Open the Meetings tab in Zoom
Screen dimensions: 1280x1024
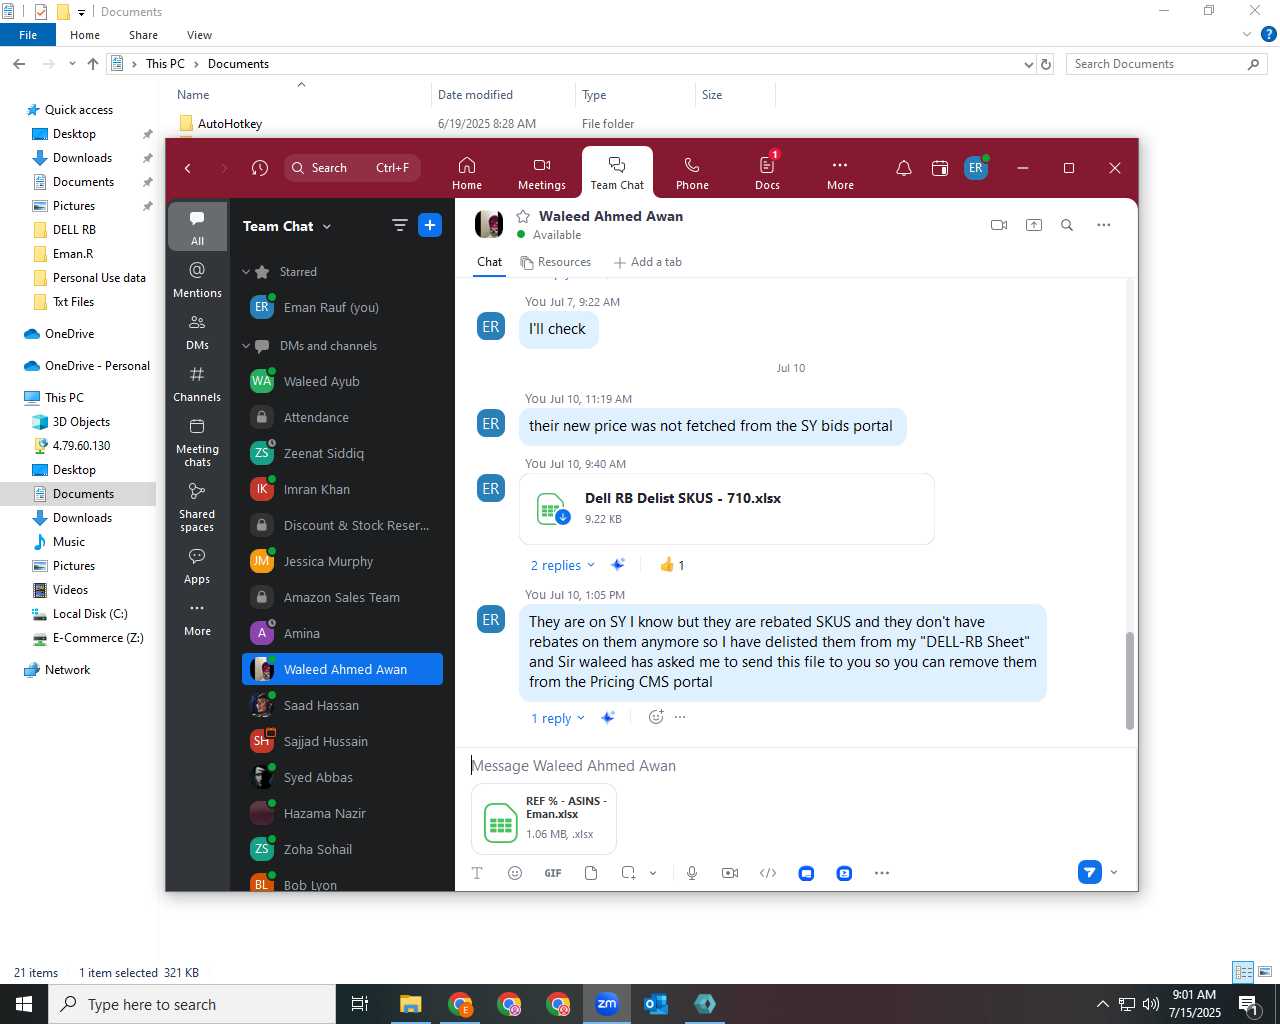point(542,173)
